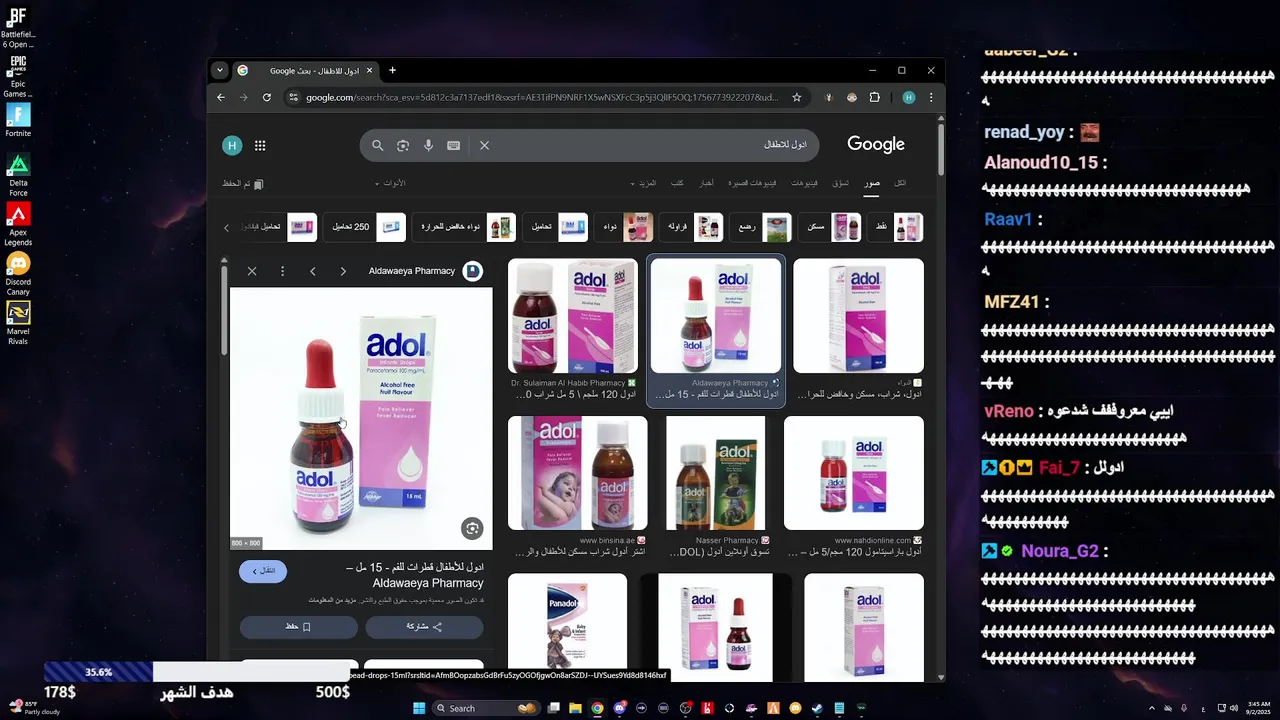Start voice search with microphone icon

tap(428, 145)
